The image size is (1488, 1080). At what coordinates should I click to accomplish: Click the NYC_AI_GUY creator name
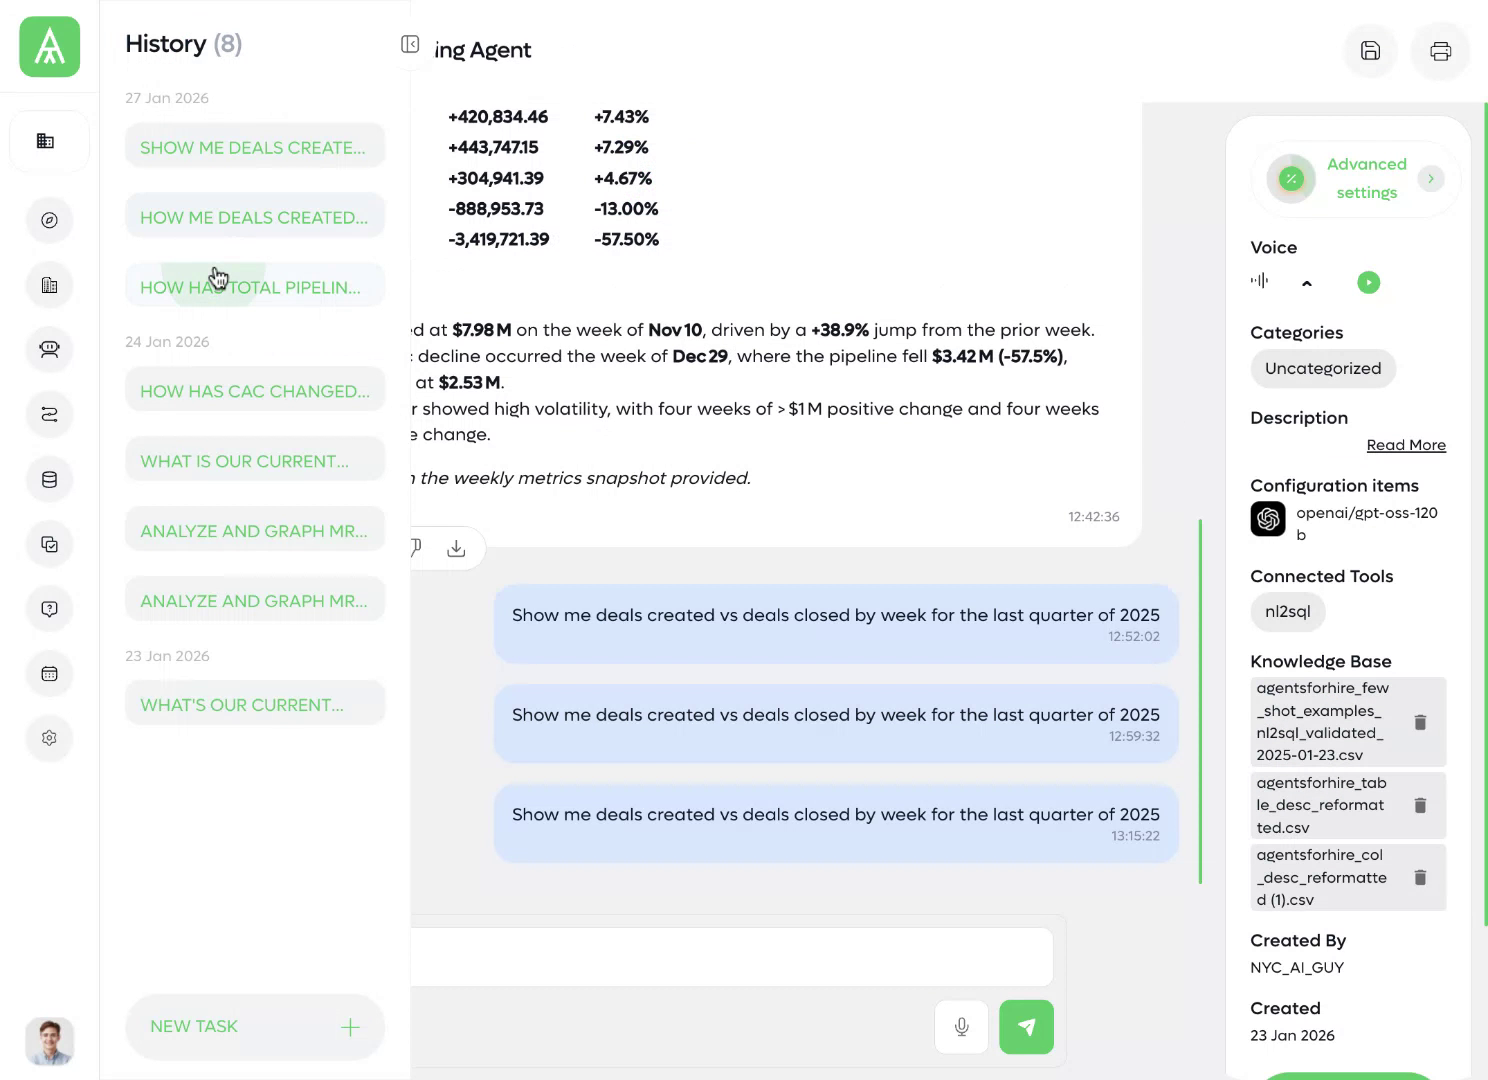click(1297, 968)
